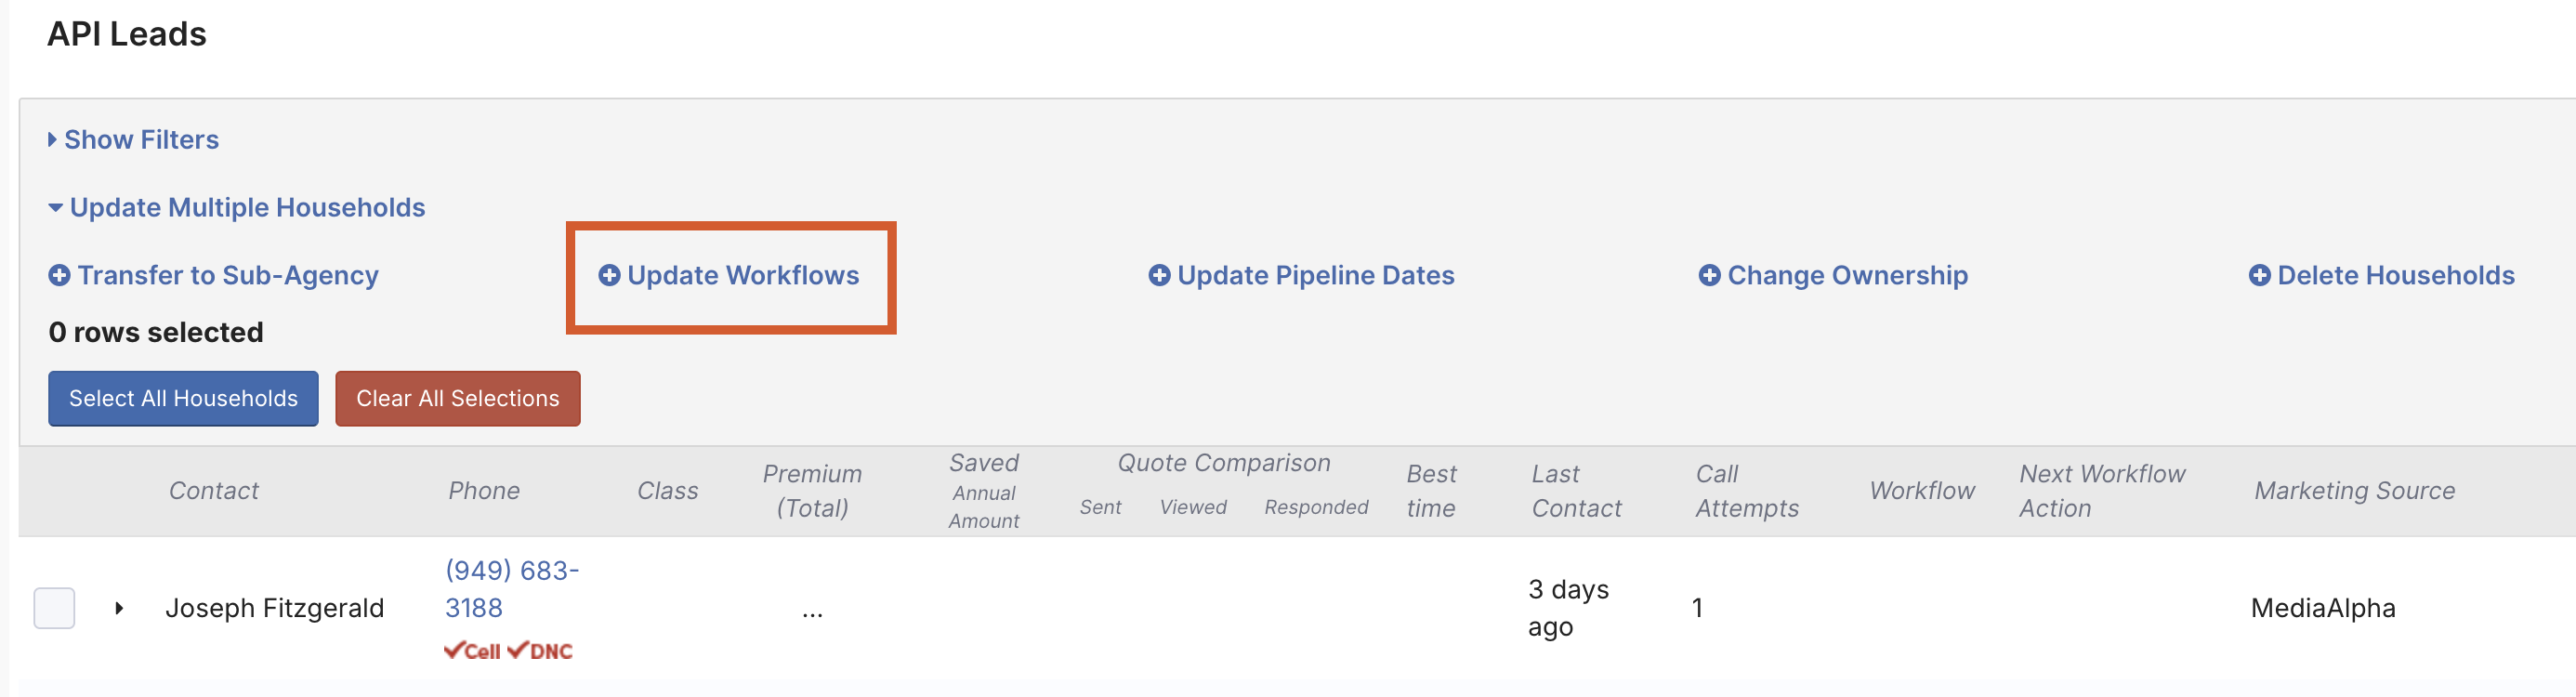The width and height of the screenshot is (2576, 697).
Task: Click the Last Contact column header
Action: tap(1577, 491)
